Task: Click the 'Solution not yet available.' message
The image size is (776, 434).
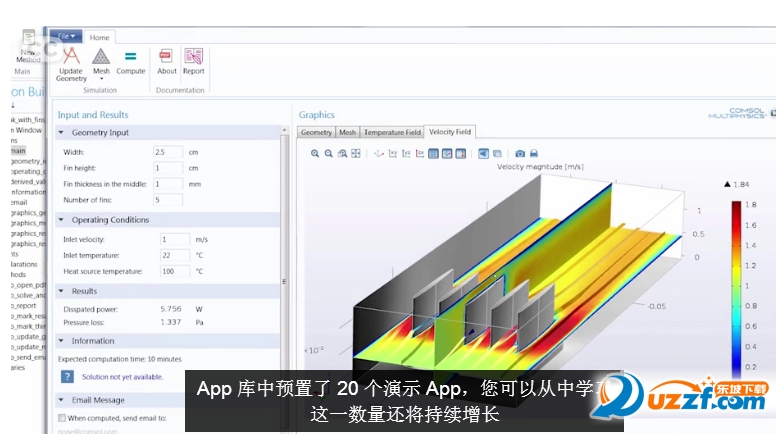Action: coord(122,377)
